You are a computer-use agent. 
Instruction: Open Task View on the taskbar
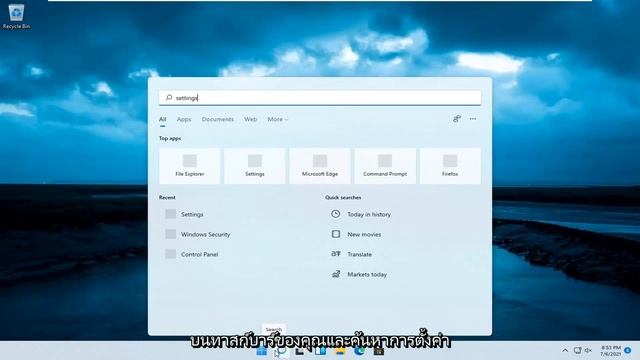point(300,351)
